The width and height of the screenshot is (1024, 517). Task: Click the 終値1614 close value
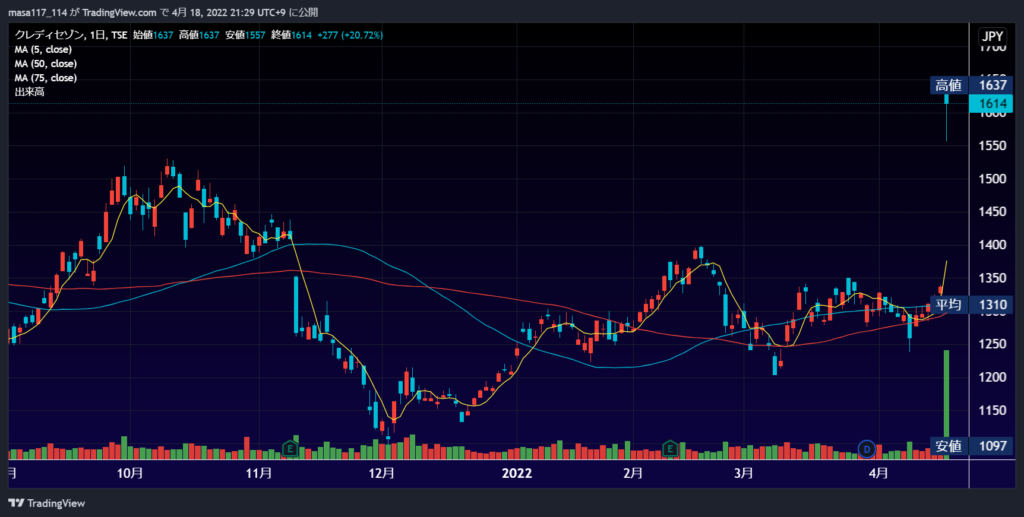tap(291, 35)
